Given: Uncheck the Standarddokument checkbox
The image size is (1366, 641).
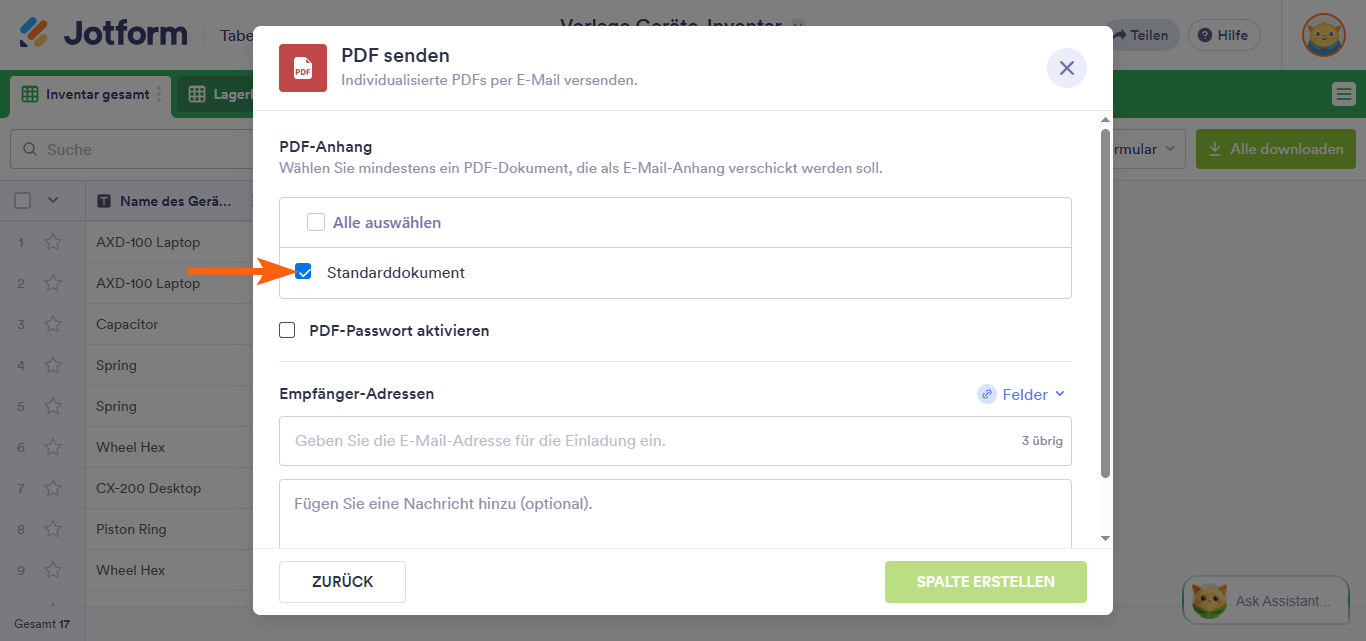Looking at the screenshot, I should (303, 271).
